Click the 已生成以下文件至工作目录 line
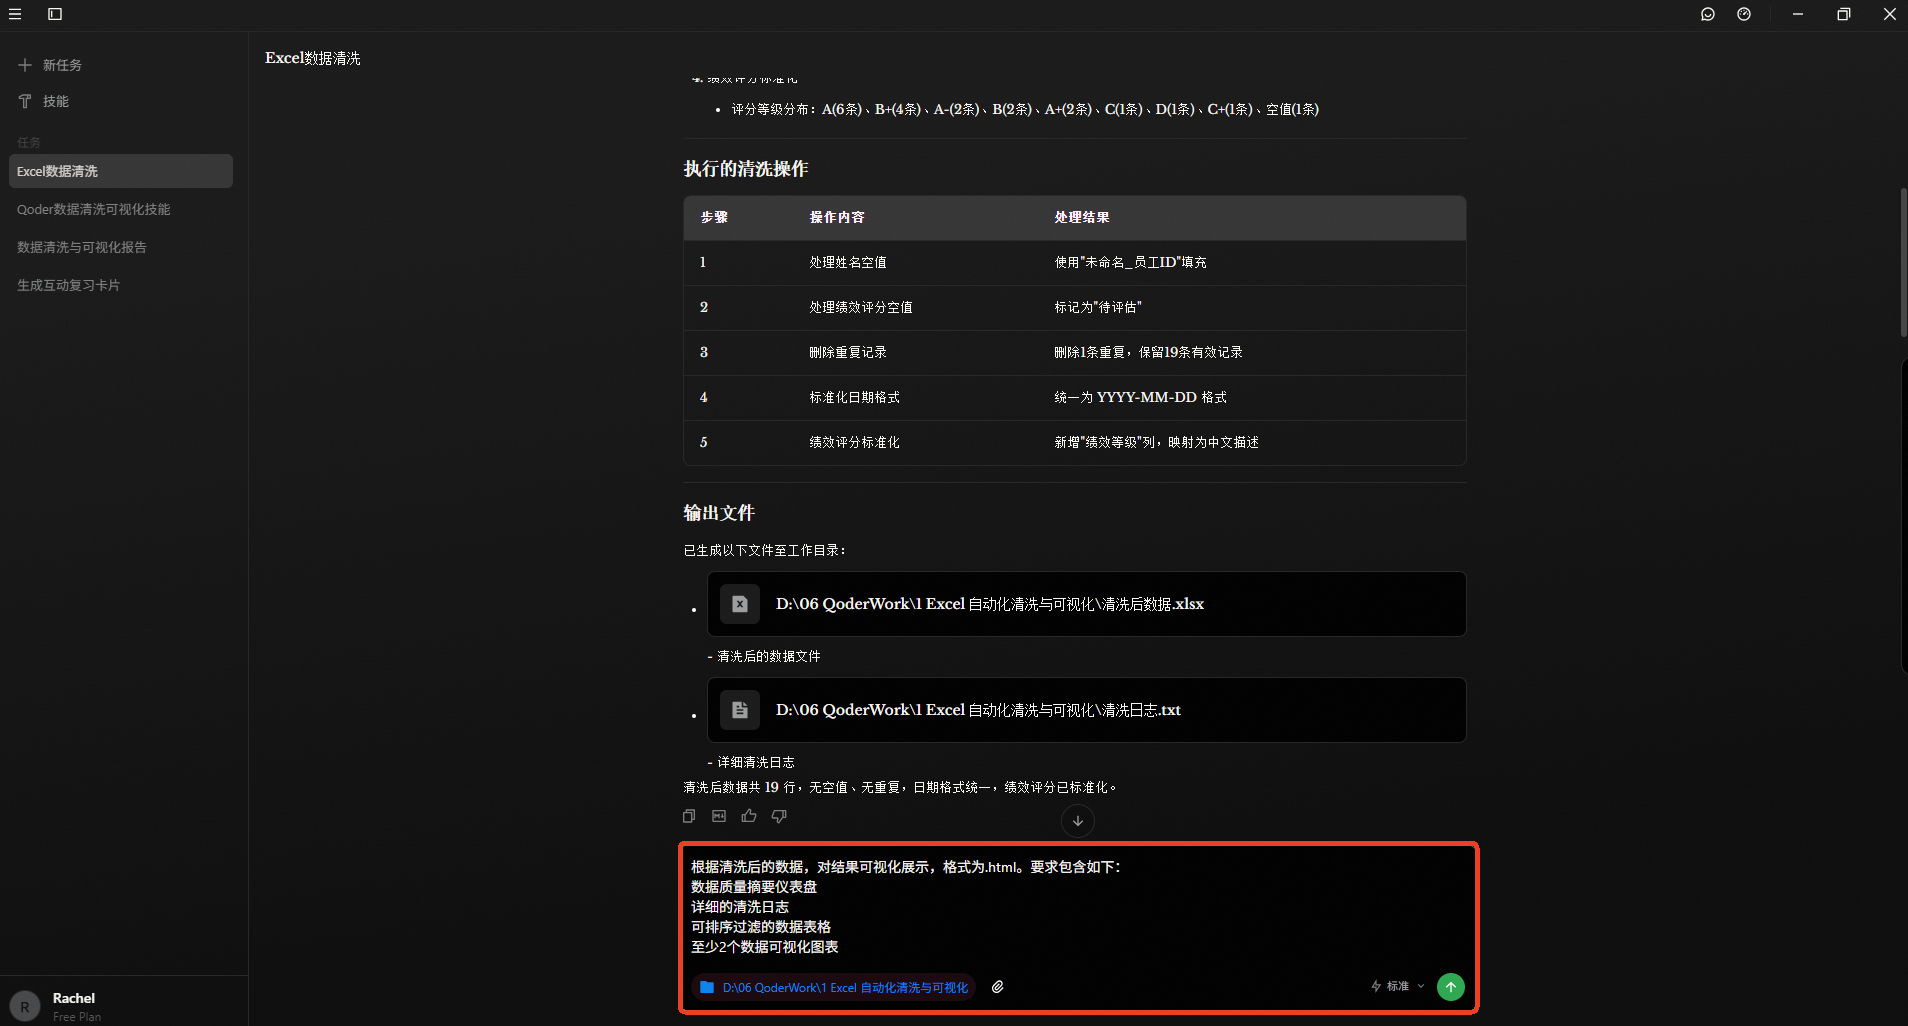This screenshot has width=1908, height=1026. pyautogui.click(x=765, y=550)
